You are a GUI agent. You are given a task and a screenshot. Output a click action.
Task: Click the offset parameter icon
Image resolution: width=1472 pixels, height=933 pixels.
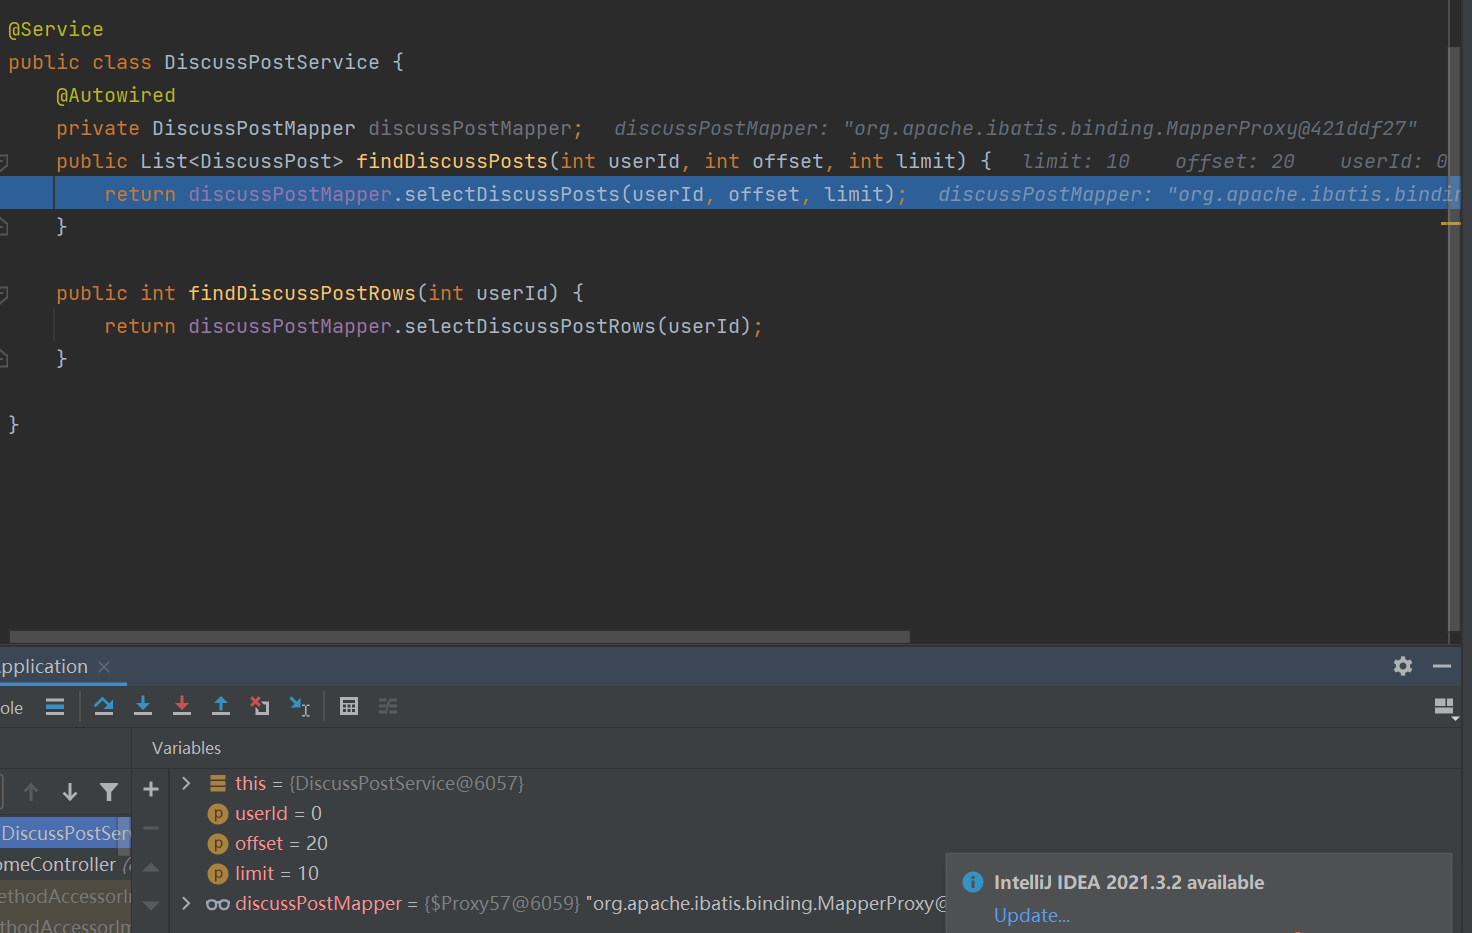click(218, 844)
